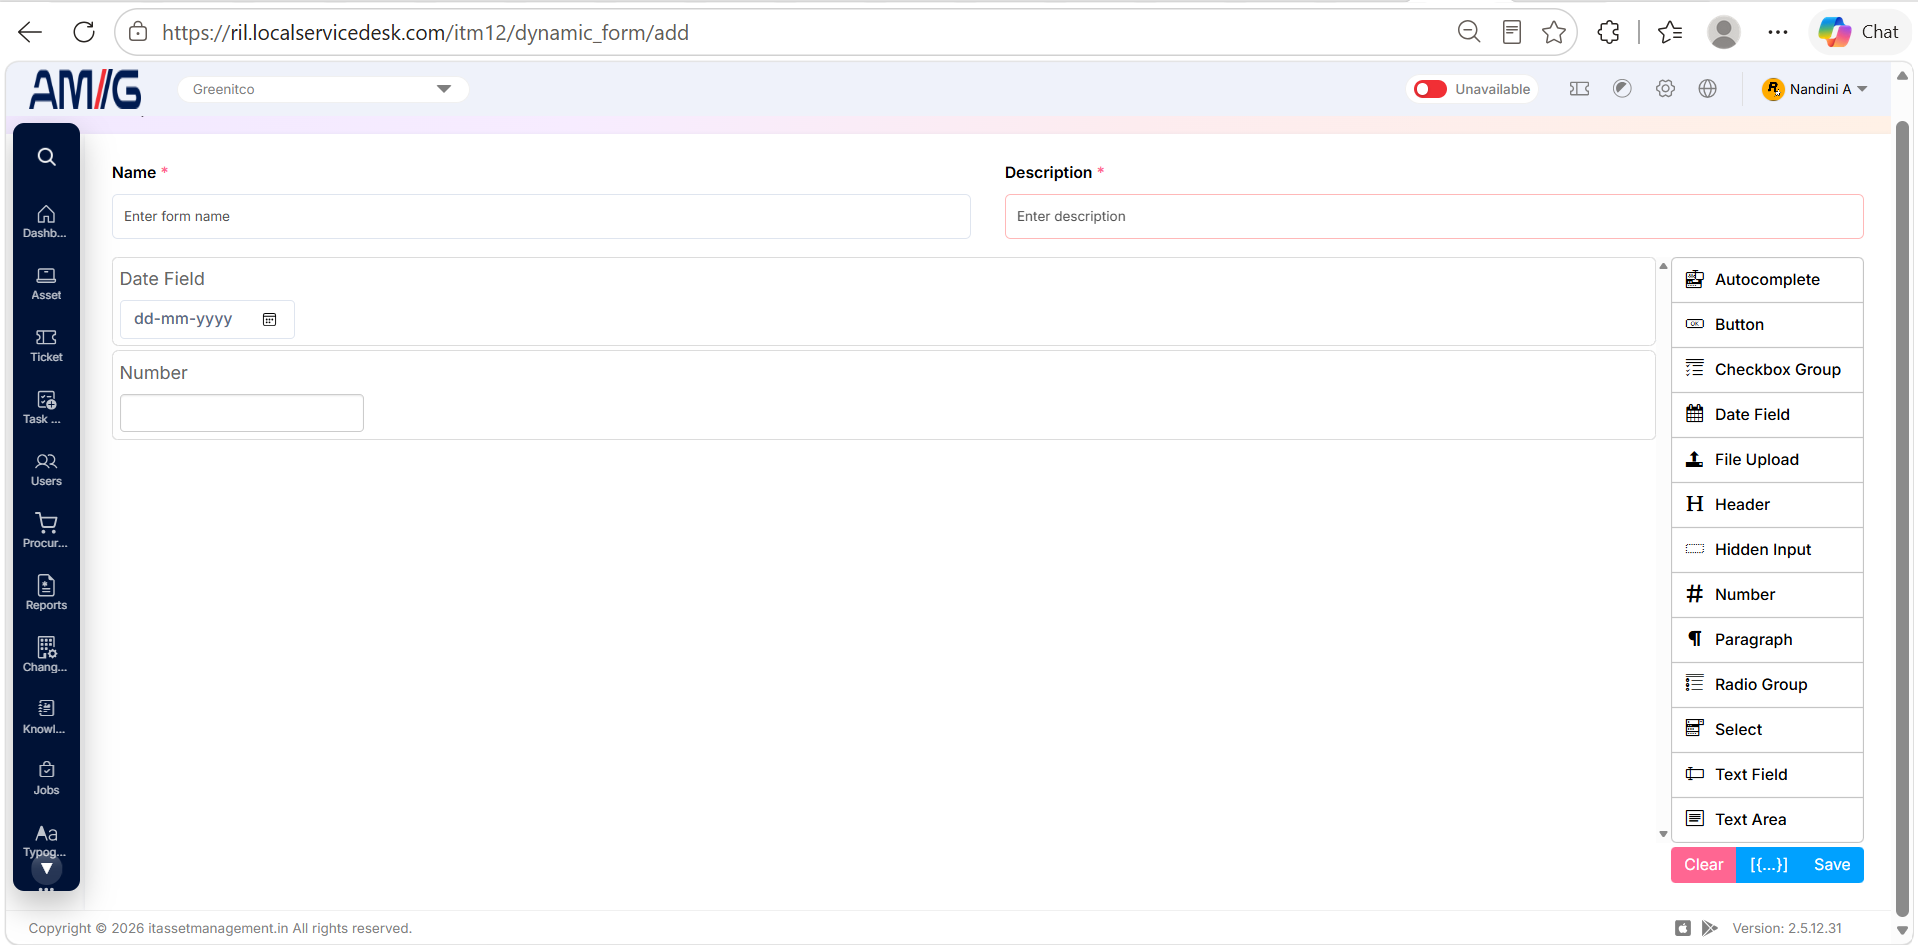This screenshot has height=945, width=1918.
Task: Open the Knowledge base module
Action: (x=46, y=718)
